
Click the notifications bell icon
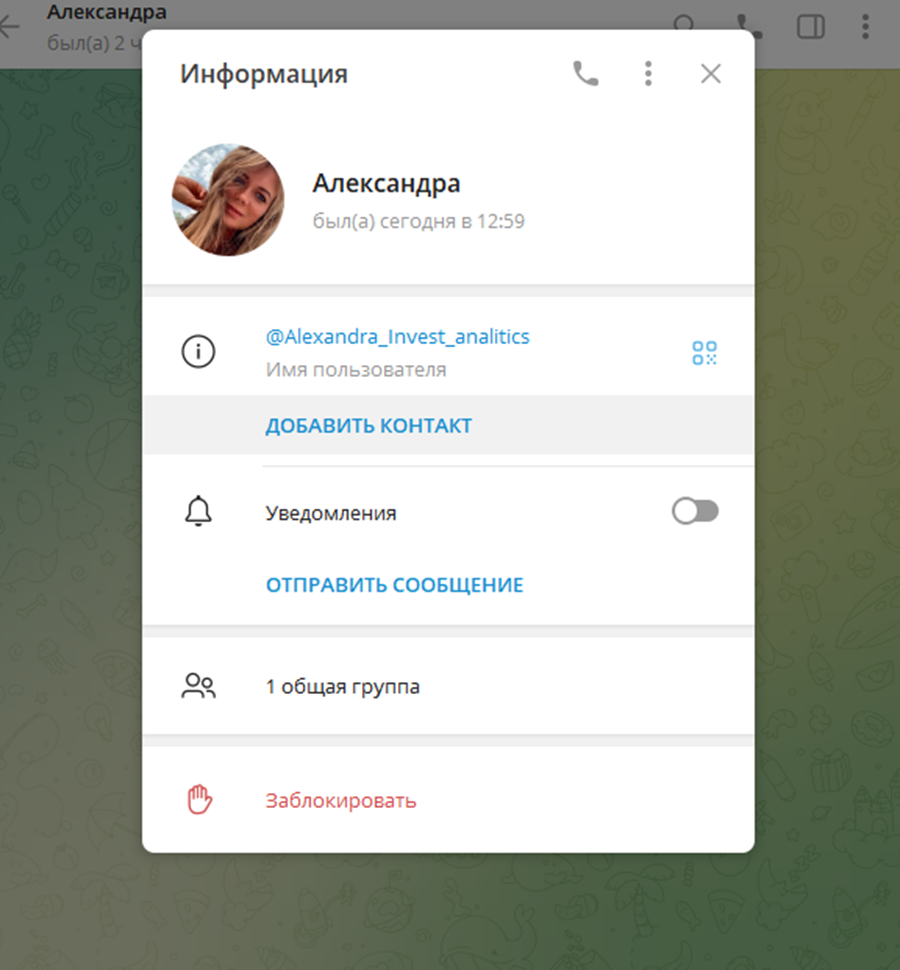pos(198,511)
